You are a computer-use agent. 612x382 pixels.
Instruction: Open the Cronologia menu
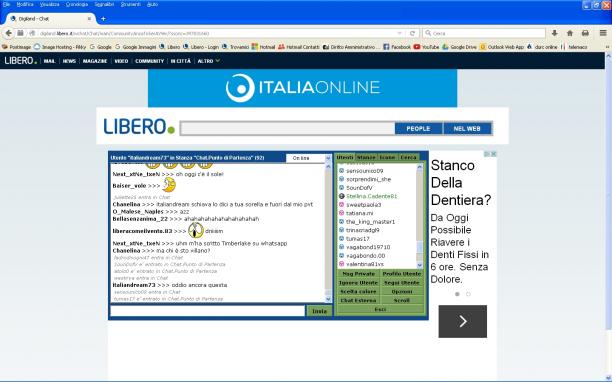click(x=77, y=4)
